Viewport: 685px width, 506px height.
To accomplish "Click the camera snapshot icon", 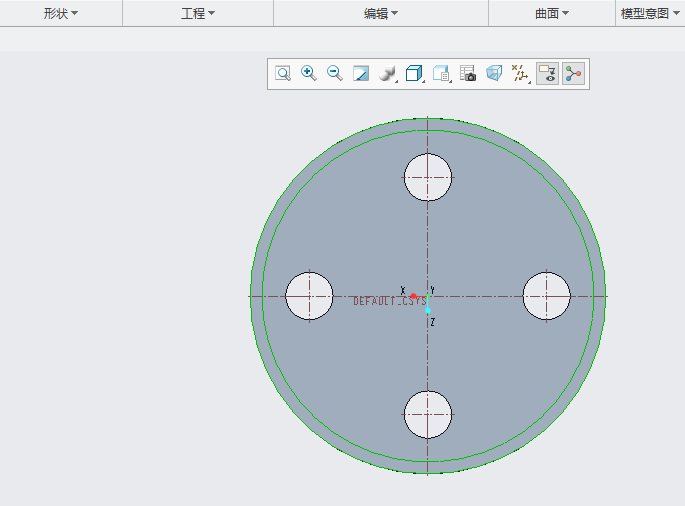I will tap(467, 73).
